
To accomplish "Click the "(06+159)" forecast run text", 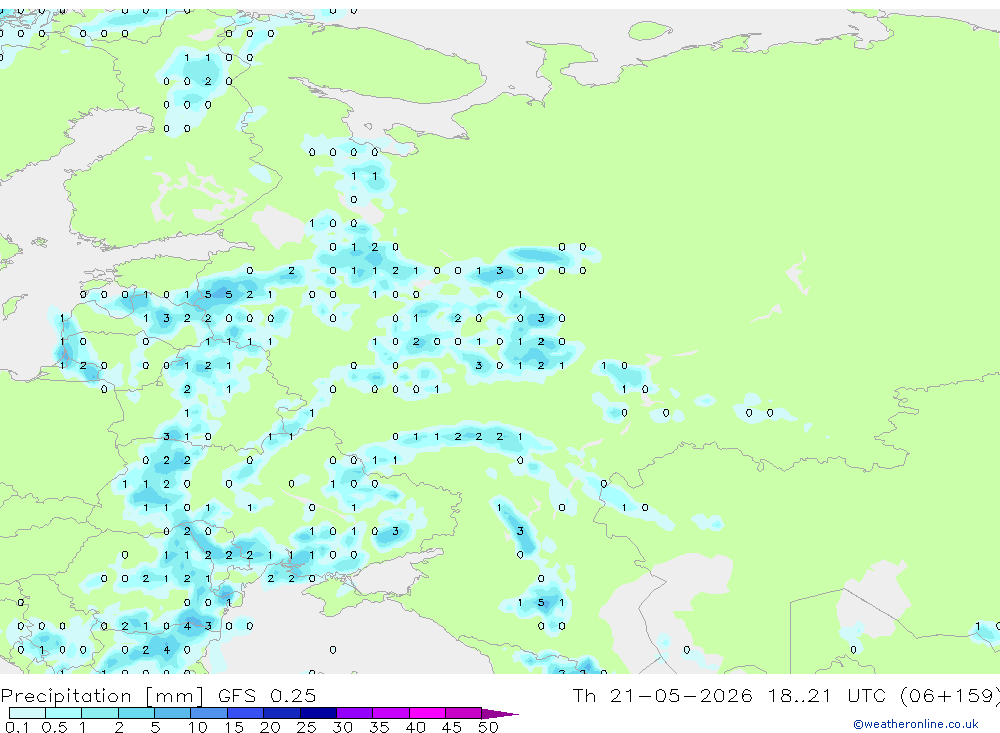I will [949, 695].
